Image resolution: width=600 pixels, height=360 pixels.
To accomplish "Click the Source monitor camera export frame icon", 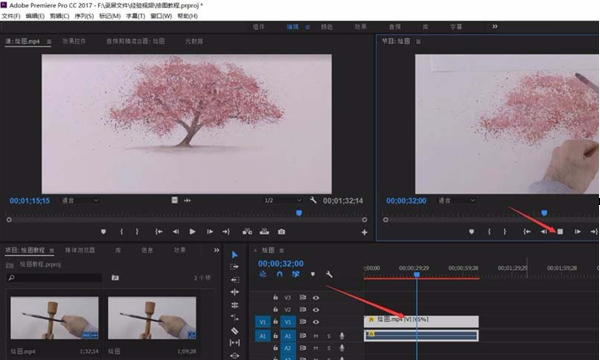I will click(281, 232).
